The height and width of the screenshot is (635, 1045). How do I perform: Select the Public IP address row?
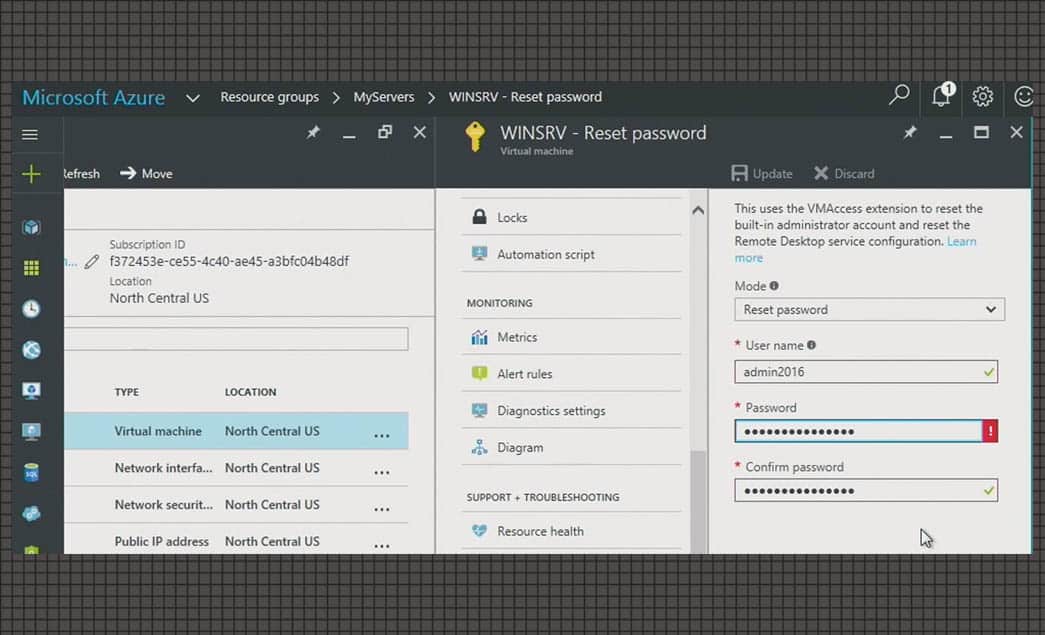pyautogui.click(x=237, y=540)
